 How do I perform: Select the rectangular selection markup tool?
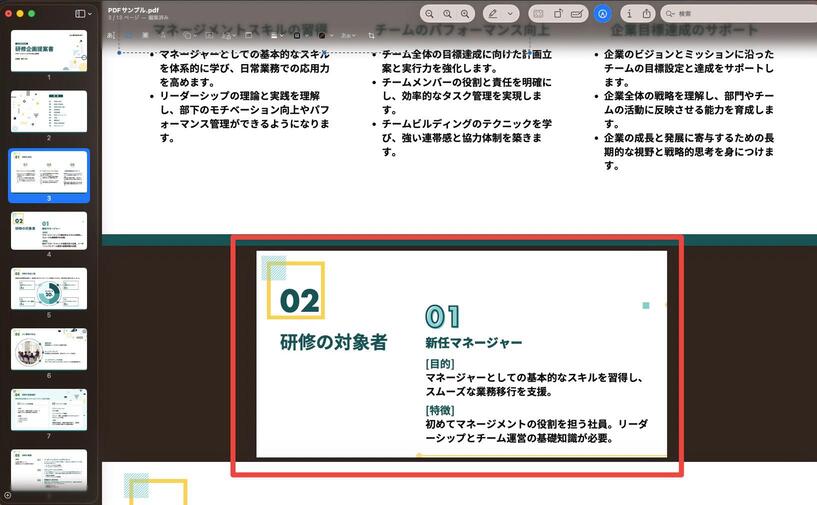[x=129, y=35]
